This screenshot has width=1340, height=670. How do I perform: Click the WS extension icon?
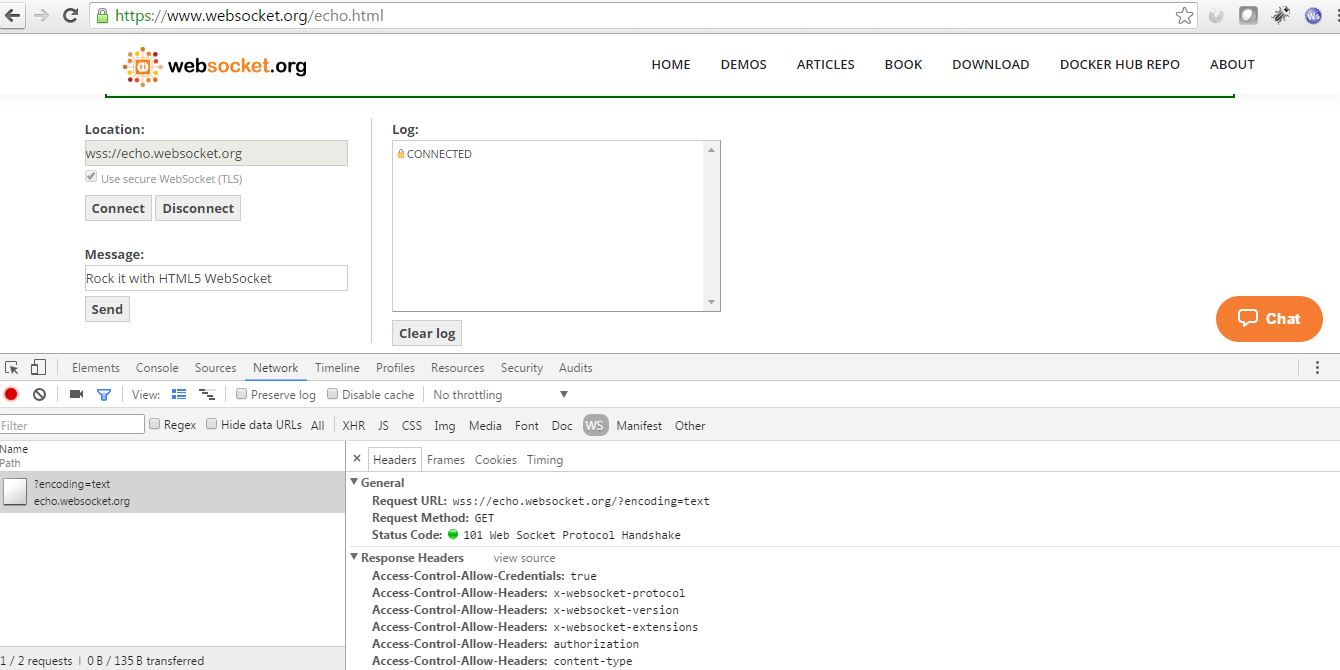point(1313,15)
